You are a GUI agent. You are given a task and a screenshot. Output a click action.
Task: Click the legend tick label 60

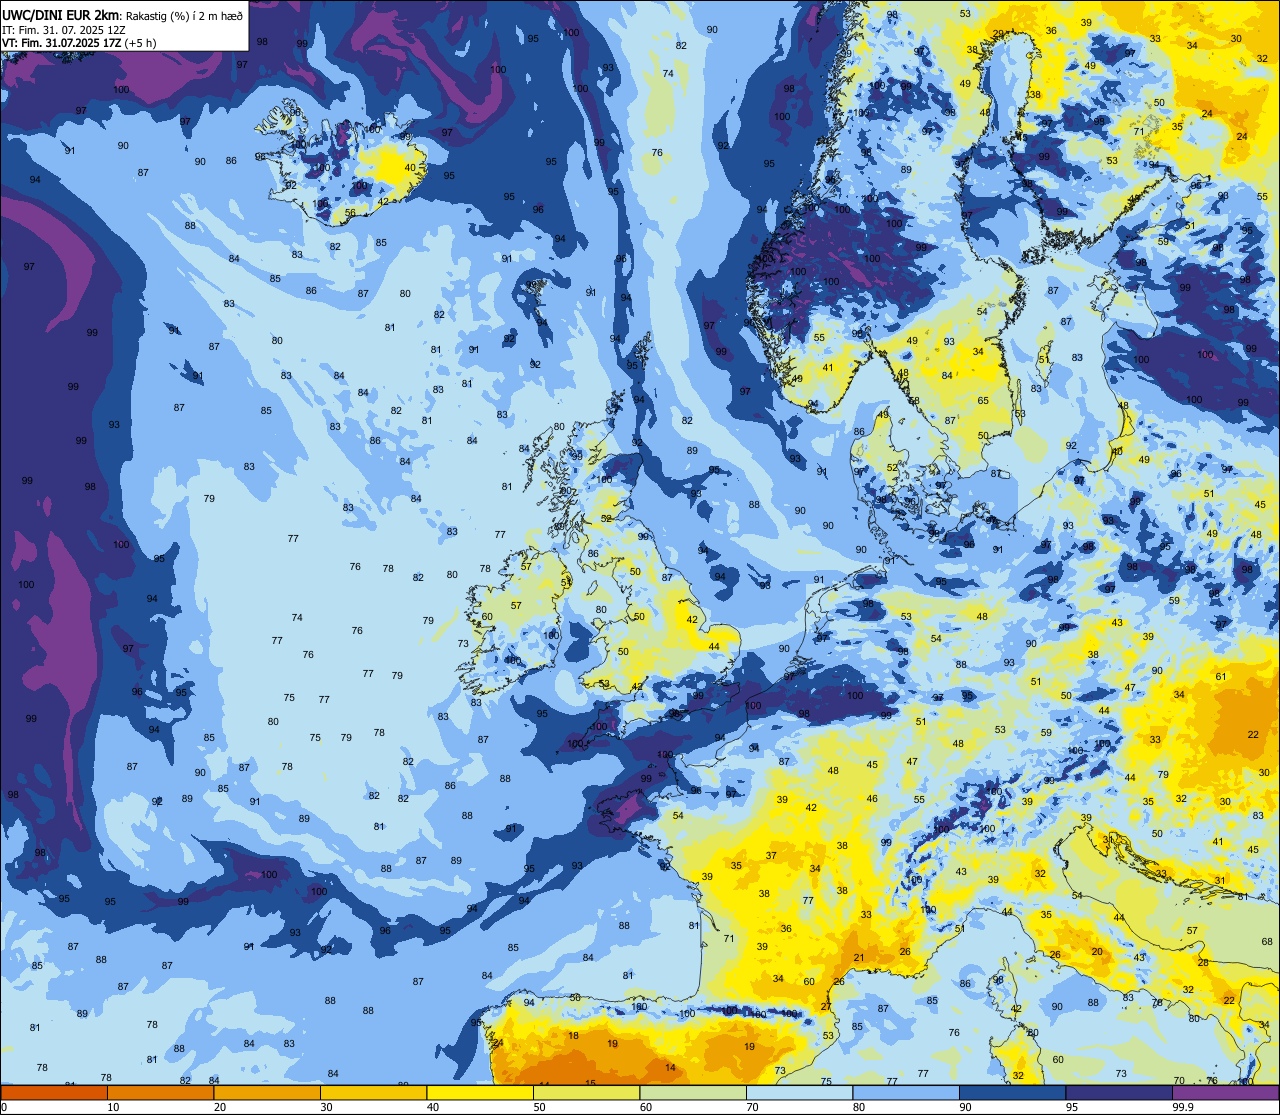646,1107
